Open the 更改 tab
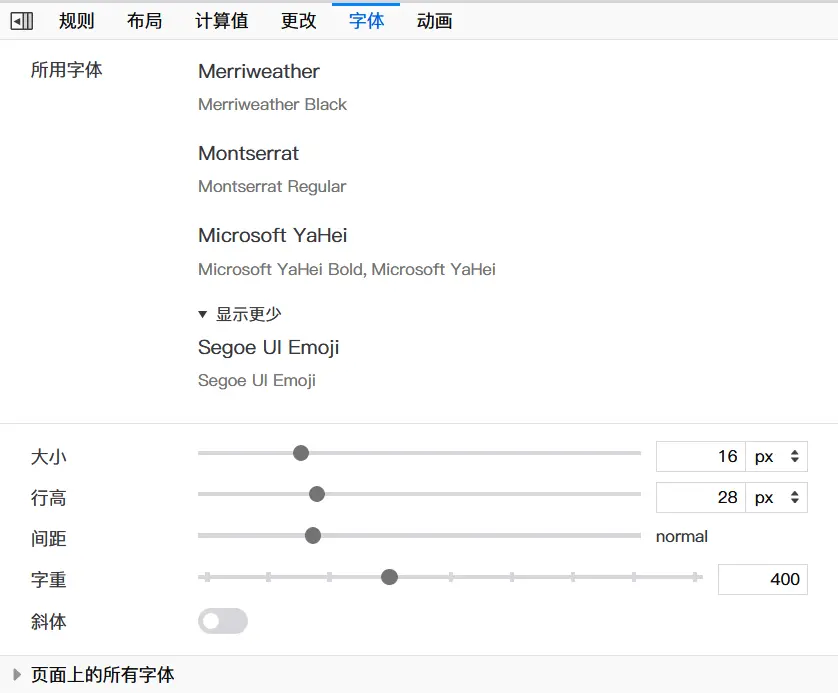 298,21
